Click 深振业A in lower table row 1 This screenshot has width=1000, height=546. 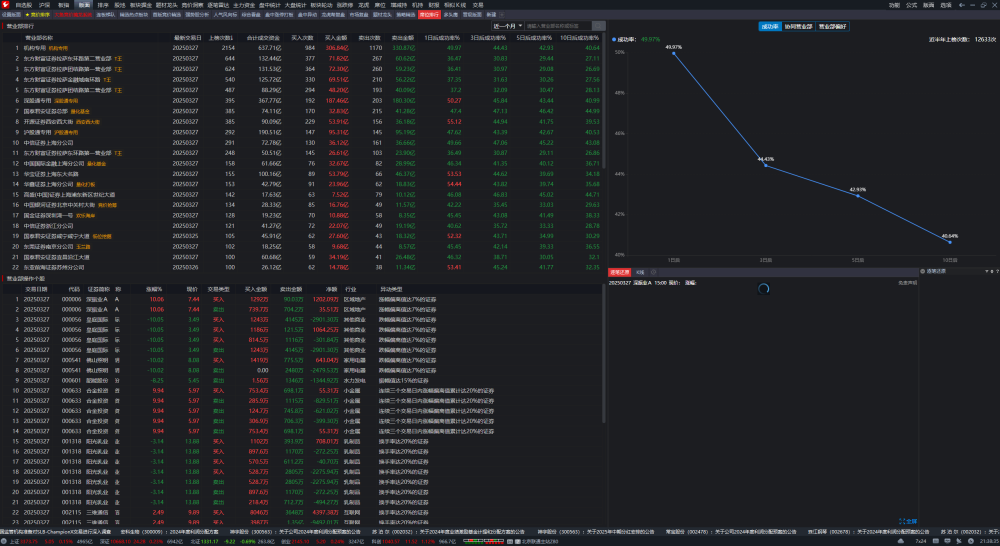pyautogui.click(x=96, y=299)
